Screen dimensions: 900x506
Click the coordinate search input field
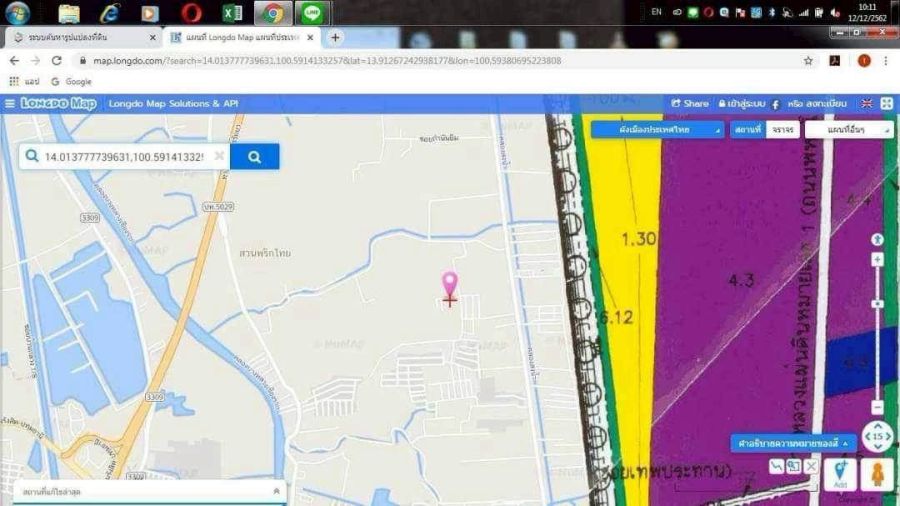(x=124, y=157)
